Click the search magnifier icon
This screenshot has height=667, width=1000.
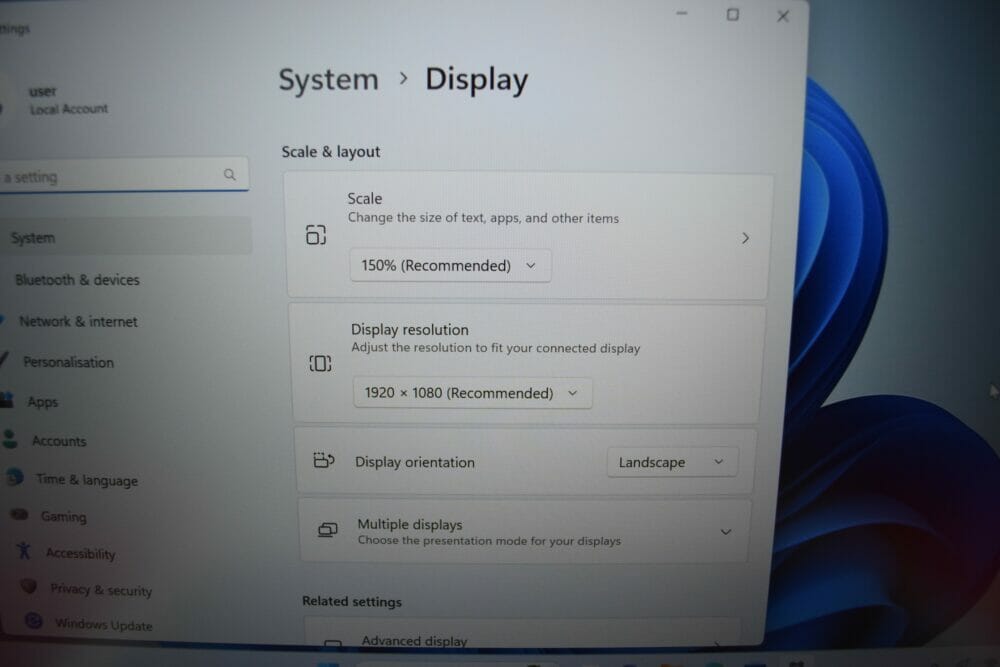click(230, 174)
